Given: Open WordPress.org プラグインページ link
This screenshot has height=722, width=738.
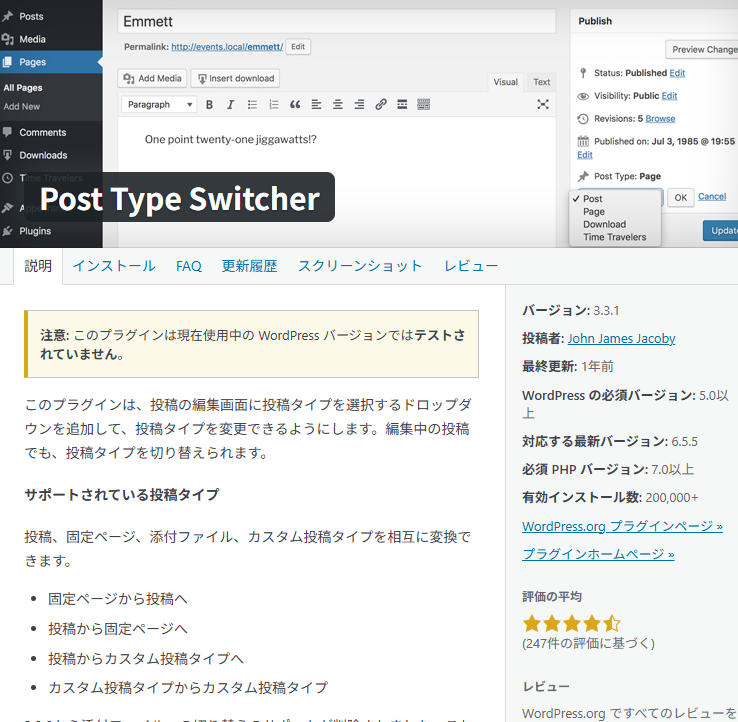Looking at the screenshot, I should coord(622,526).
